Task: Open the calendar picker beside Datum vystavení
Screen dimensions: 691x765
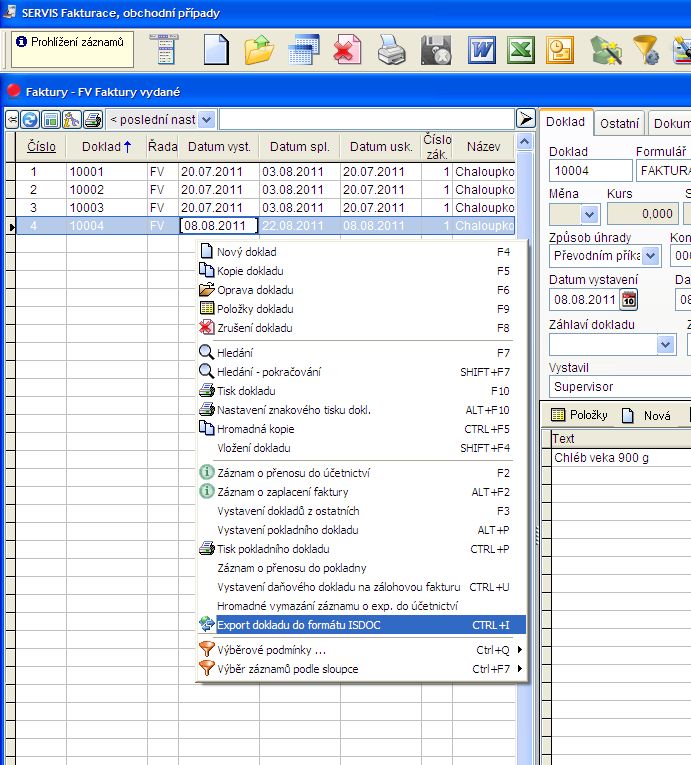Action: [628, 300]
